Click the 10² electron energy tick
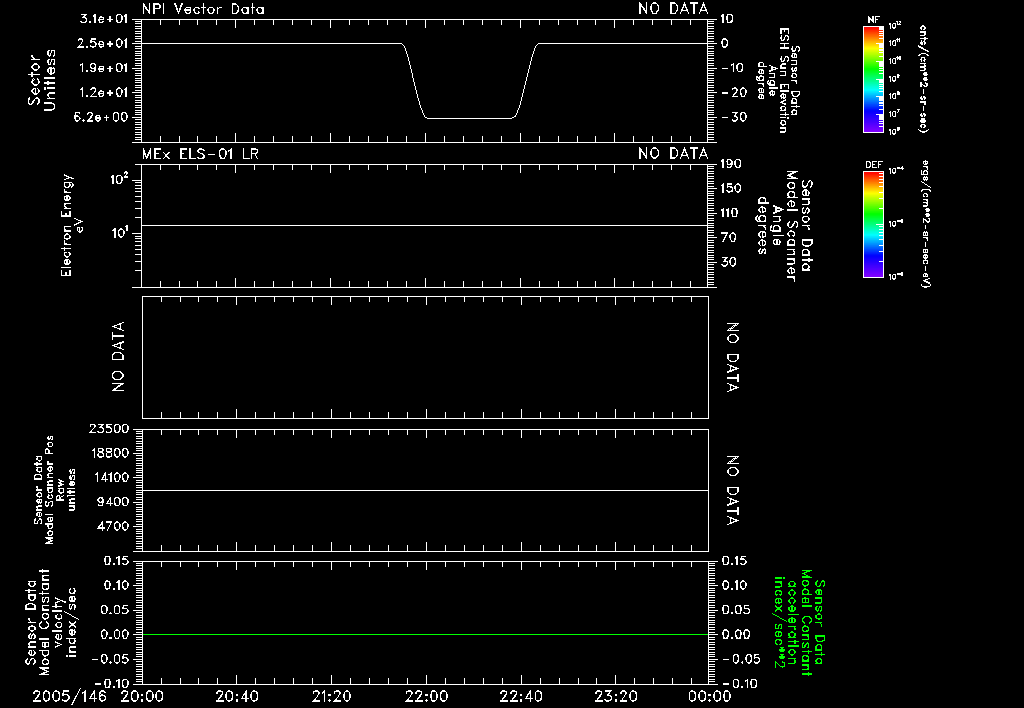The image size is (1024, 708). click(x=120, y=179)
